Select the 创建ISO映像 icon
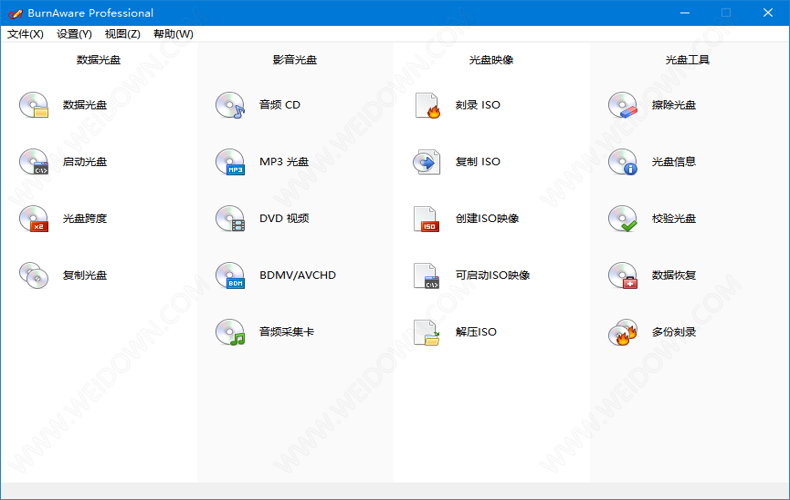 click(427, 219)
